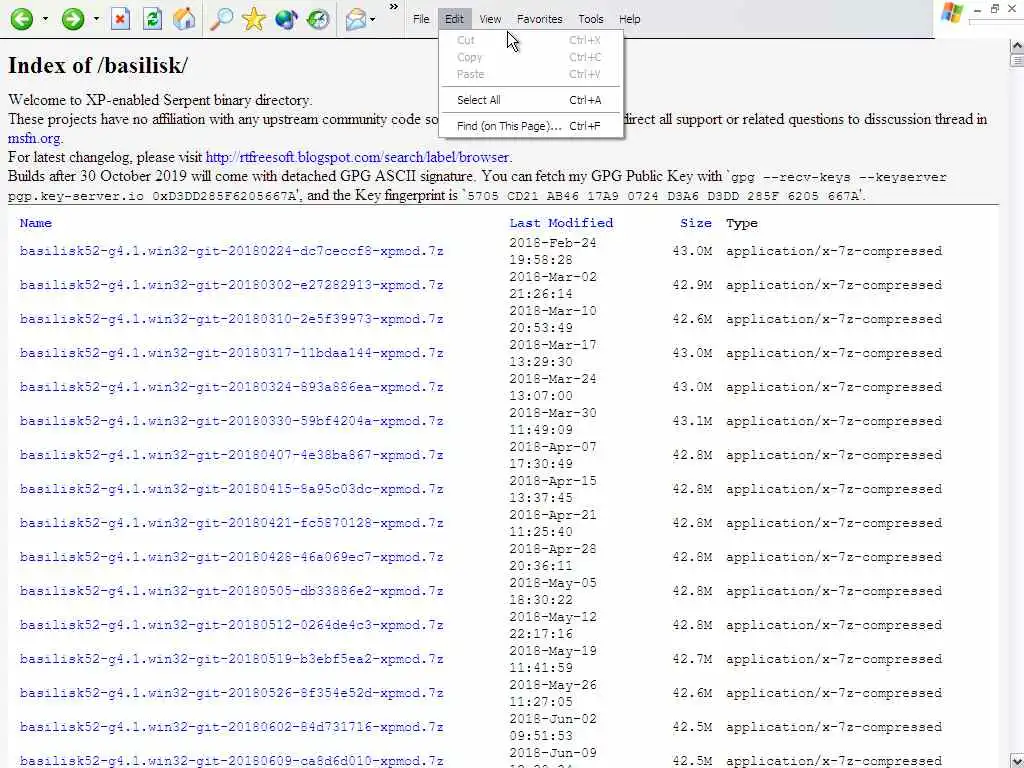The width and height of the screenshot is (1024, 768).
Task: Download basilisk52 git-20180512-0264de4c3 archive
Action: 231,624
